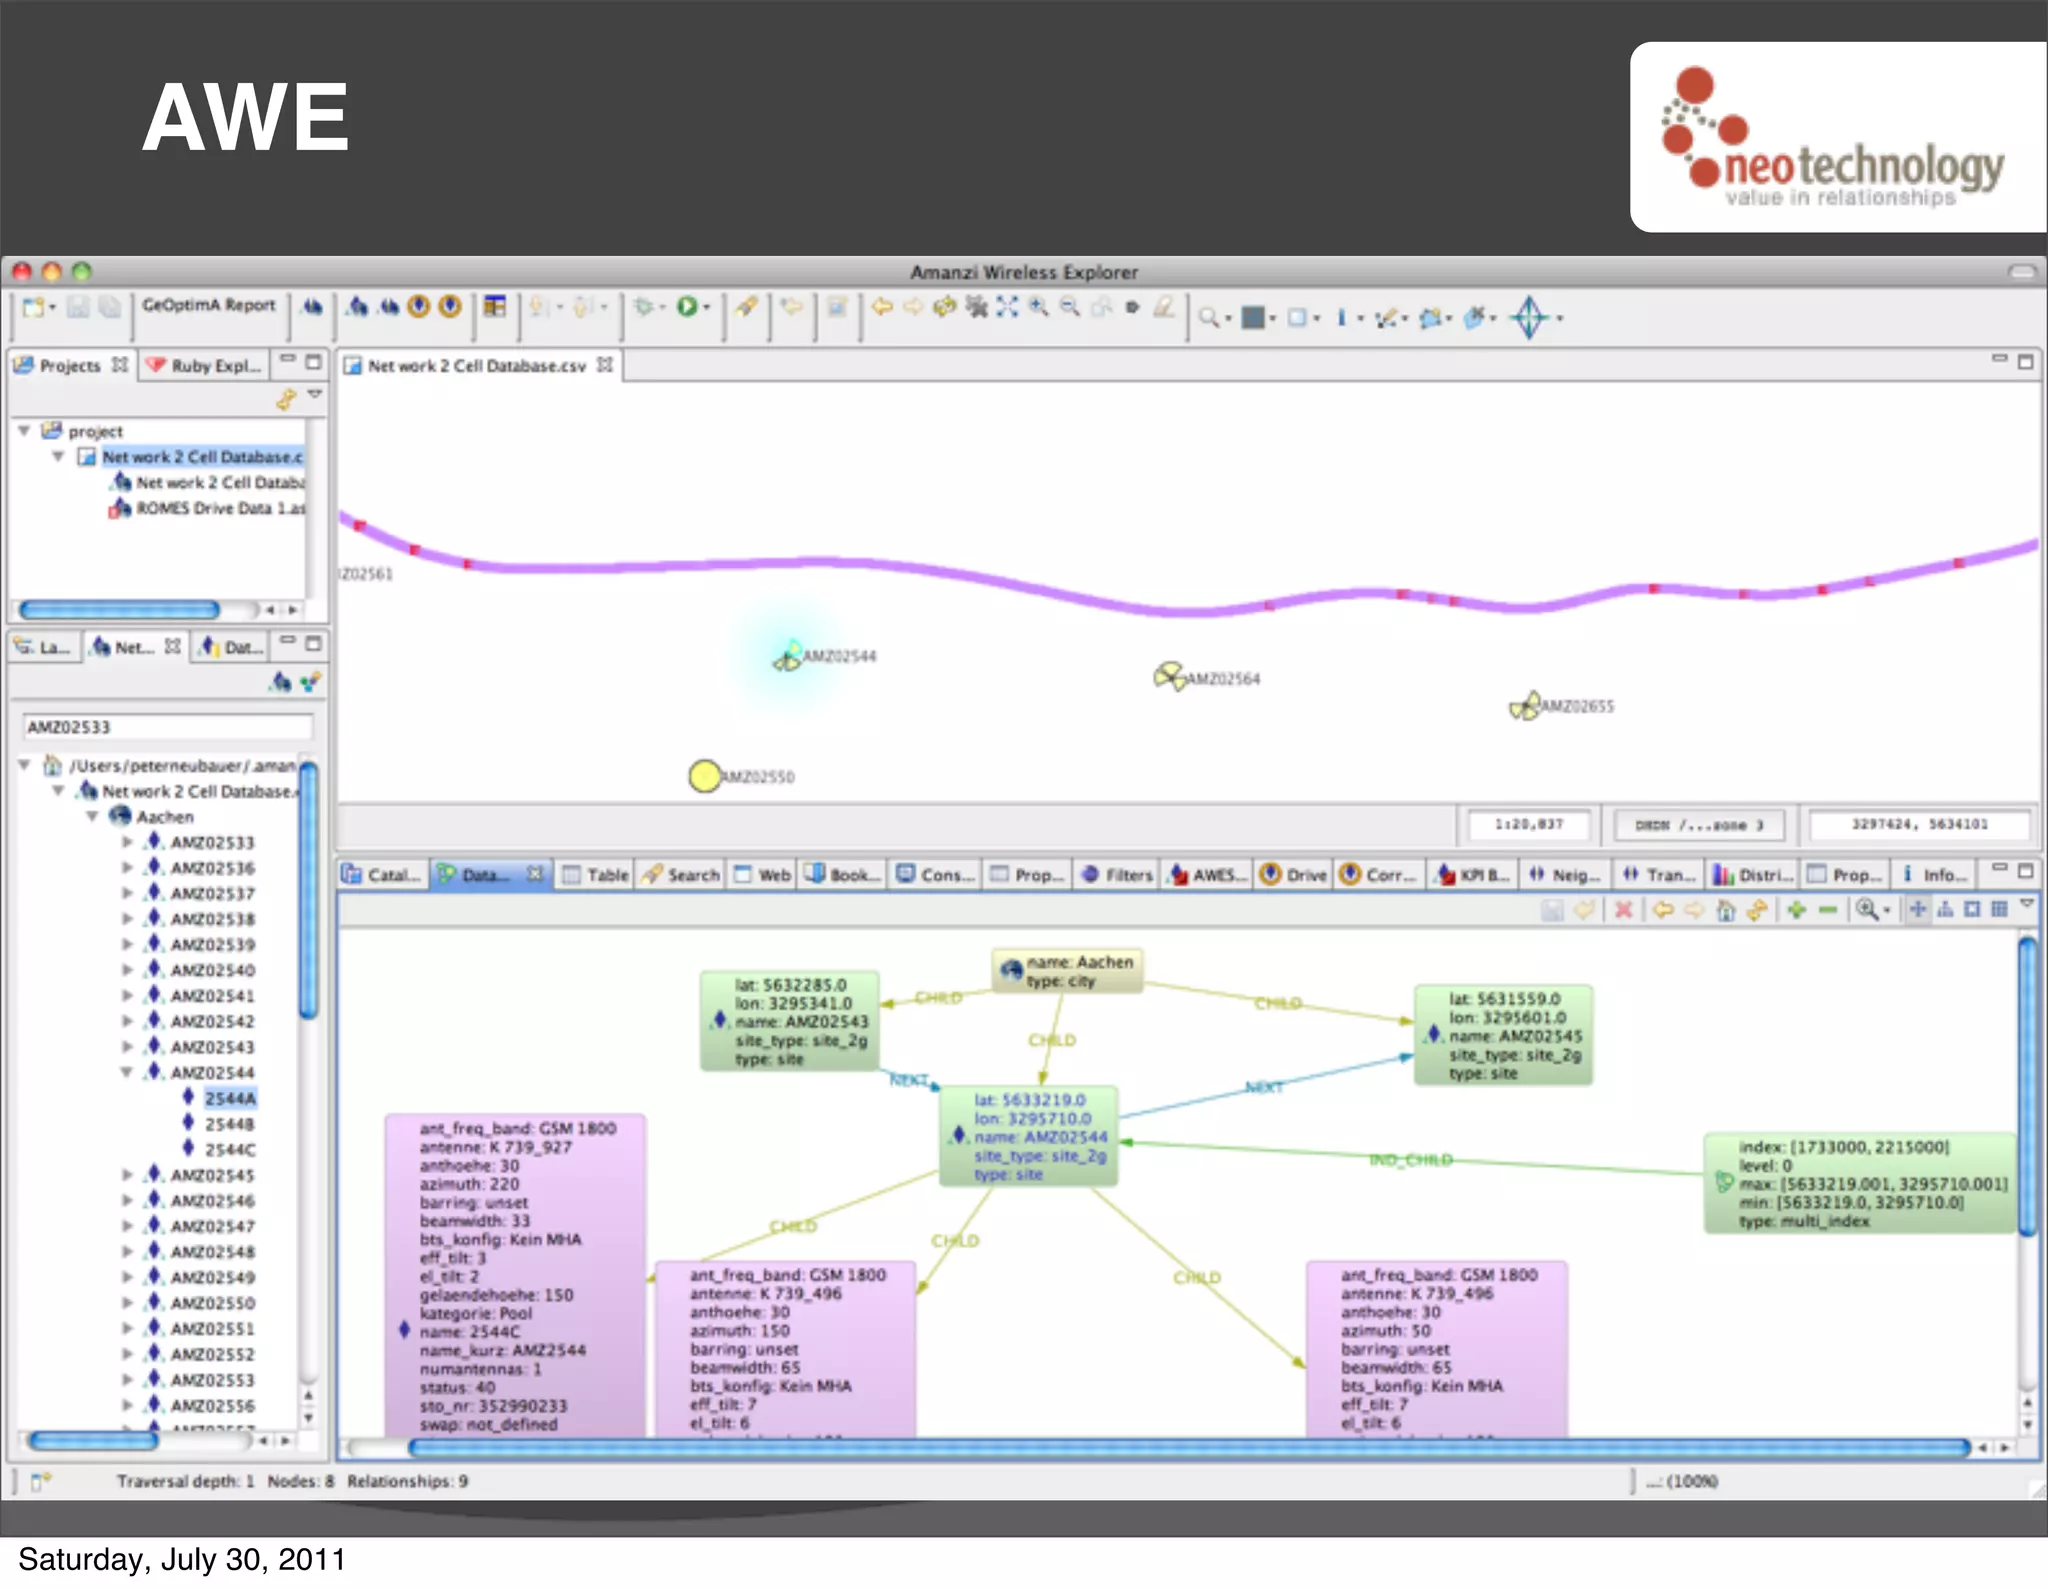This screenshot has width=2048, height=1588.
Task: Switch to the Table tab
Action: pos(596,875)
